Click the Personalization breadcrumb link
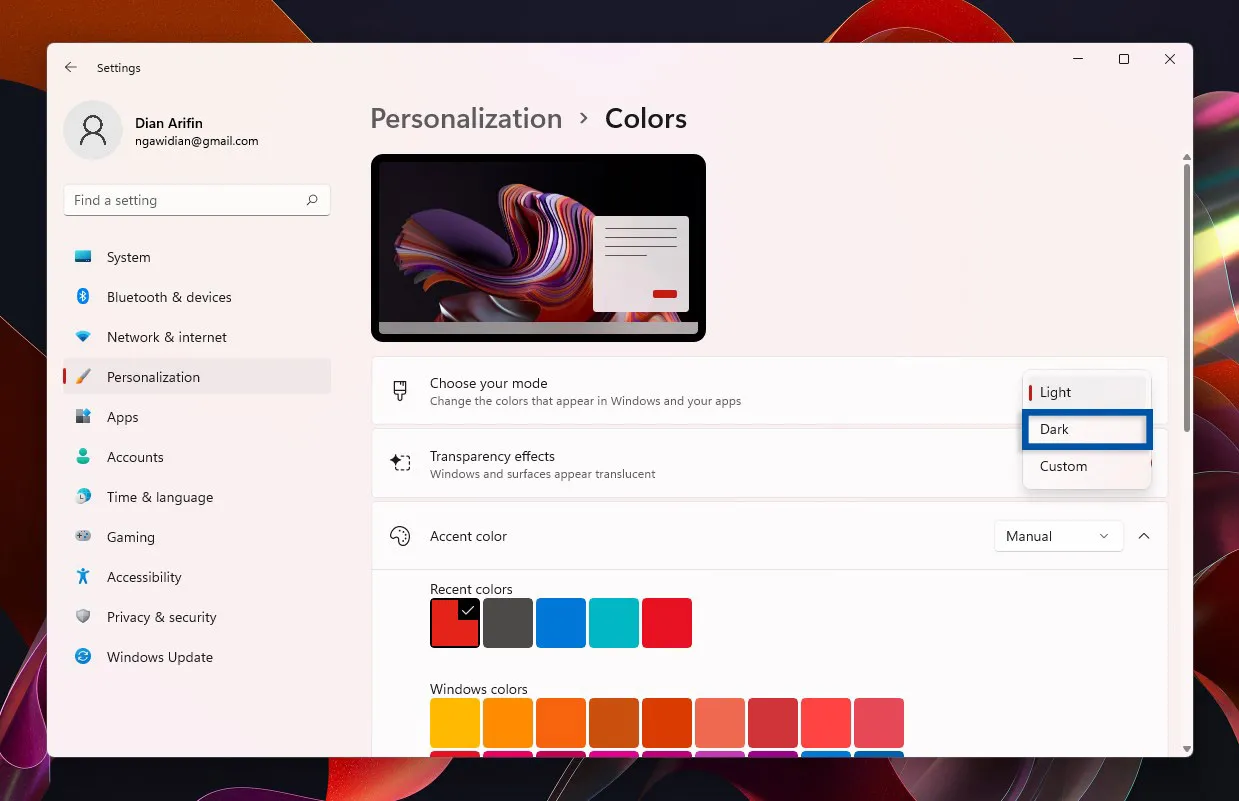 point(466,118)
